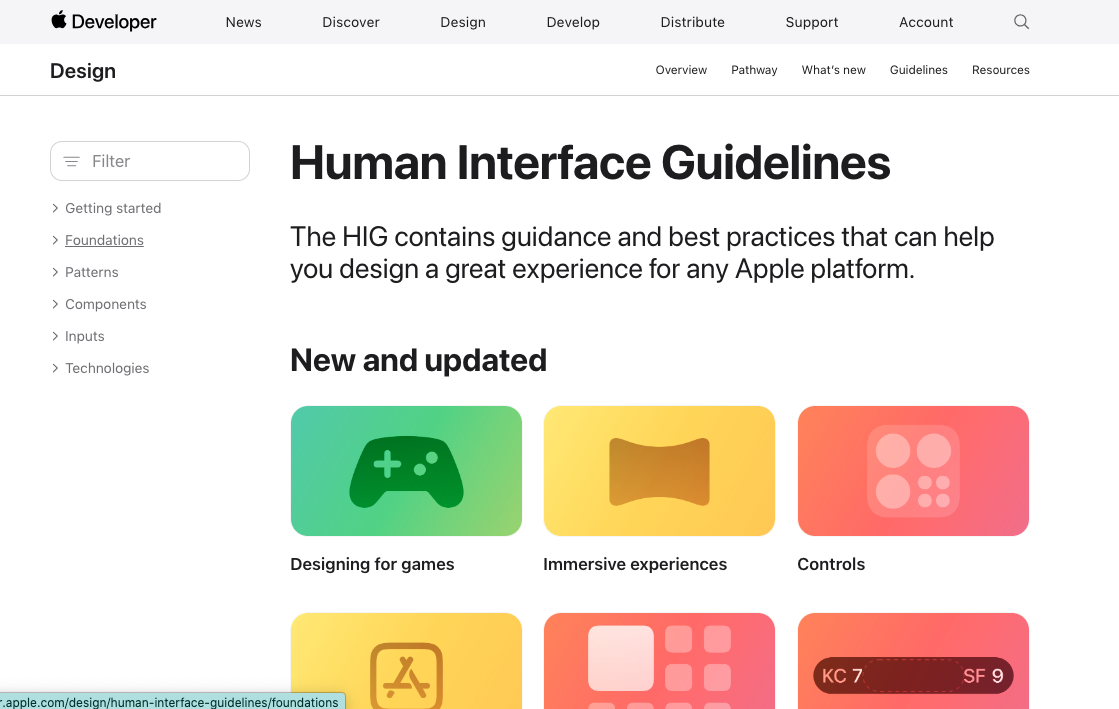Expand the Components section chevron
This screenshot has height=709, width=1119.
[55, 304]
